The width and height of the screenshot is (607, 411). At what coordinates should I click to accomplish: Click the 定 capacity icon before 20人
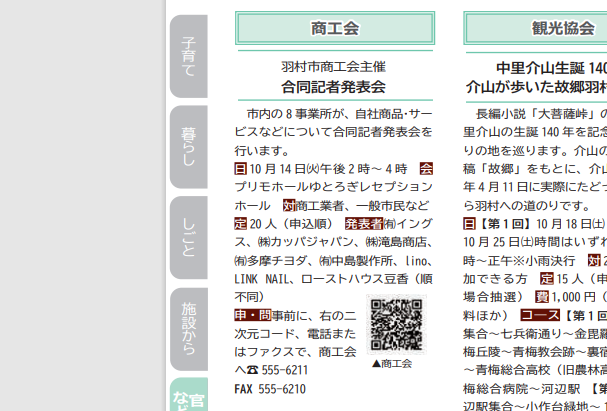coord(240,223)
